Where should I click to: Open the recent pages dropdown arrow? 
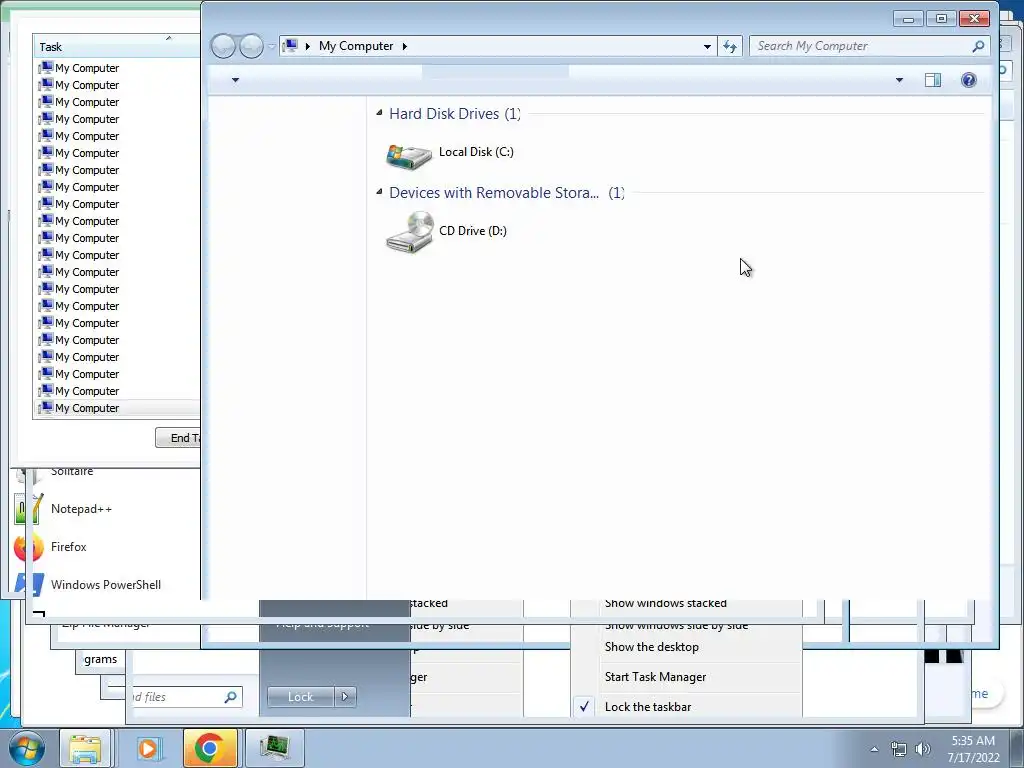coord(272,47)
